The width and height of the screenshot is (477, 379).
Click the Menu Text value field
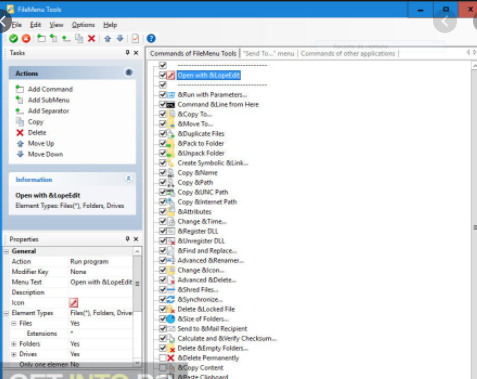(x=101, y=282)
